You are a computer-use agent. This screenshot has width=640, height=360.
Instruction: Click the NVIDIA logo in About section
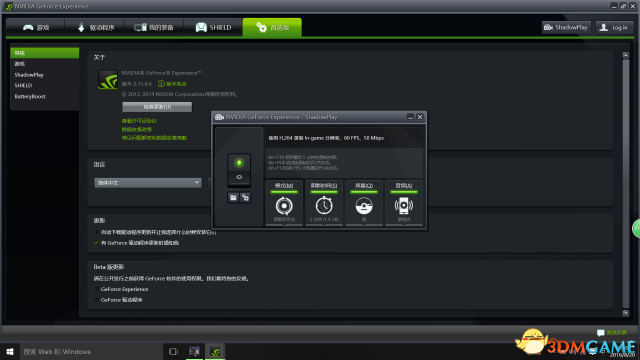pyautogui.click(x=108, y=80)
